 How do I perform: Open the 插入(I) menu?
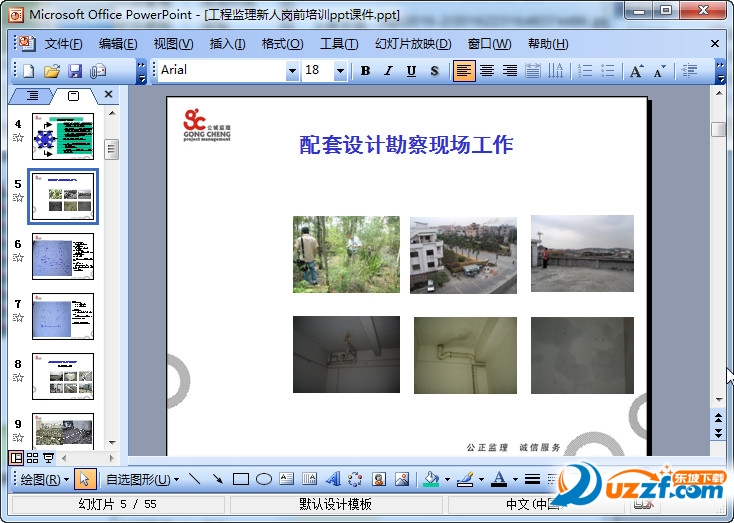(x=227, y=44)
